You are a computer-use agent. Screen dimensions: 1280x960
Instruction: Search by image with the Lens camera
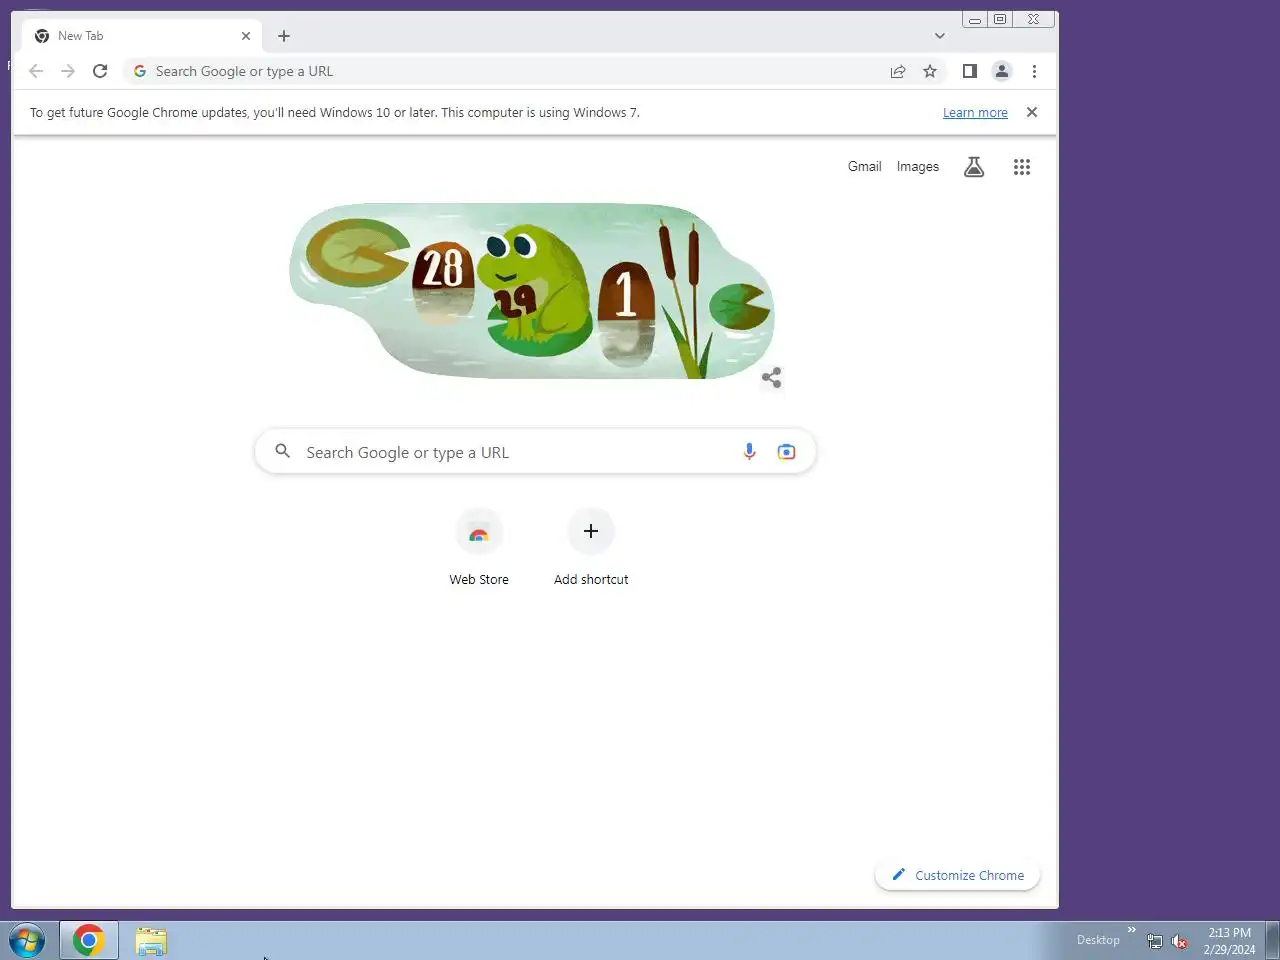[787, 452]
